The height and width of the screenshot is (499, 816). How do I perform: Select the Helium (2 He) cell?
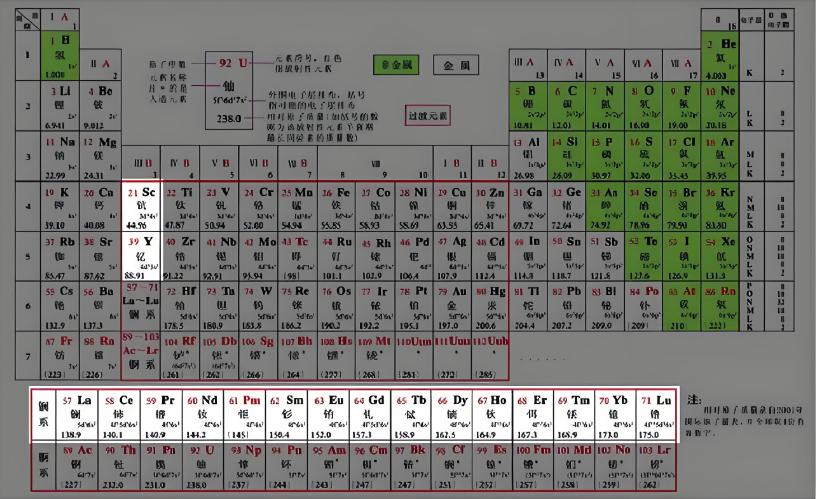(720, 57)
